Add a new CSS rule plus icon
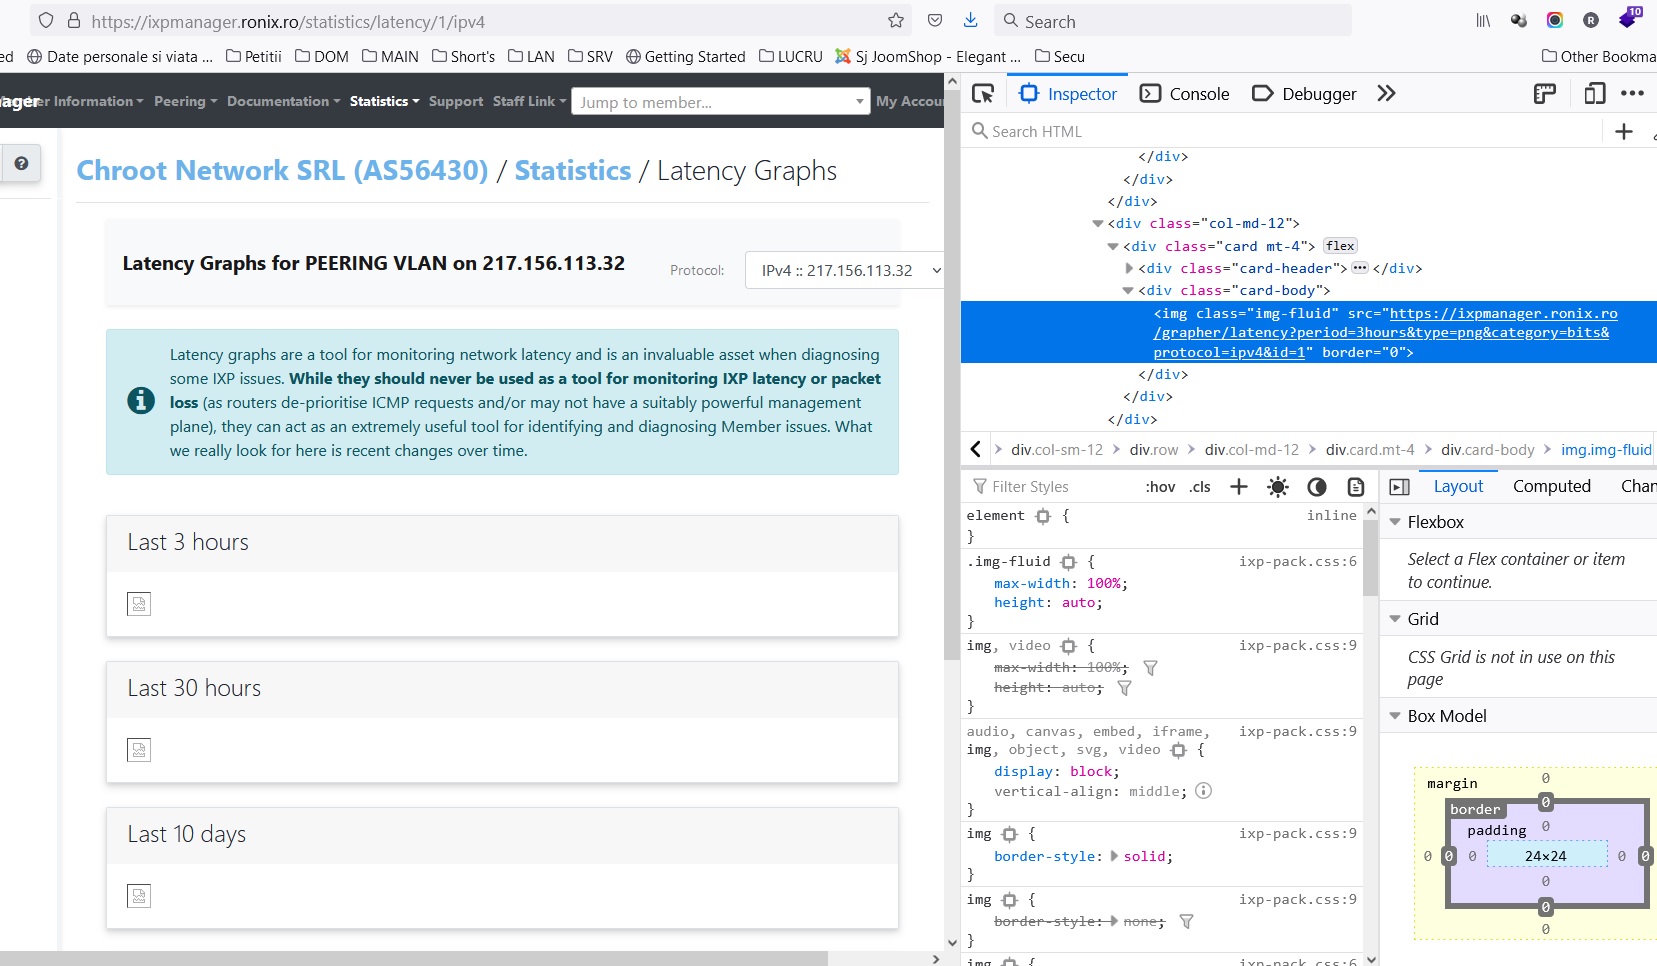 pyautogui.click(x=1239, y=487)
